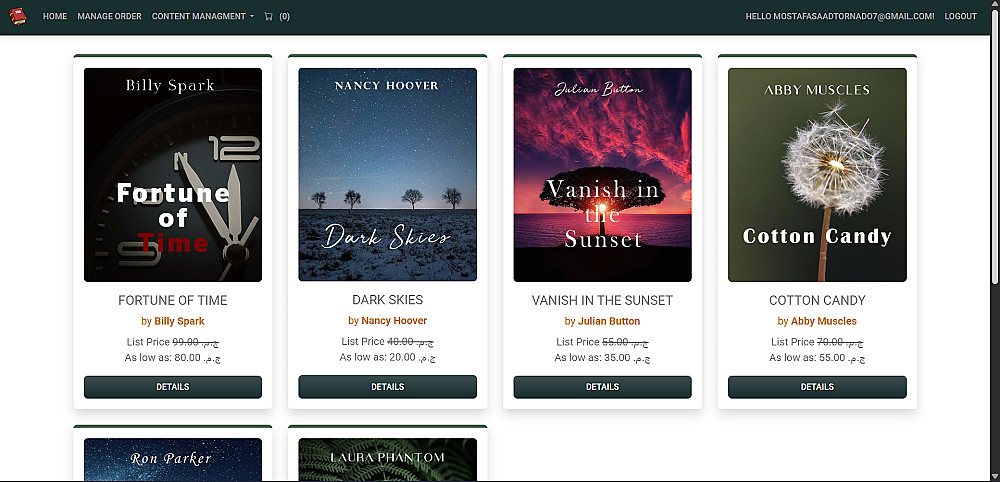View details for Dark Skies
Image resolution: width=1000 pixels, height=482 pixels.
click(388, 387)
